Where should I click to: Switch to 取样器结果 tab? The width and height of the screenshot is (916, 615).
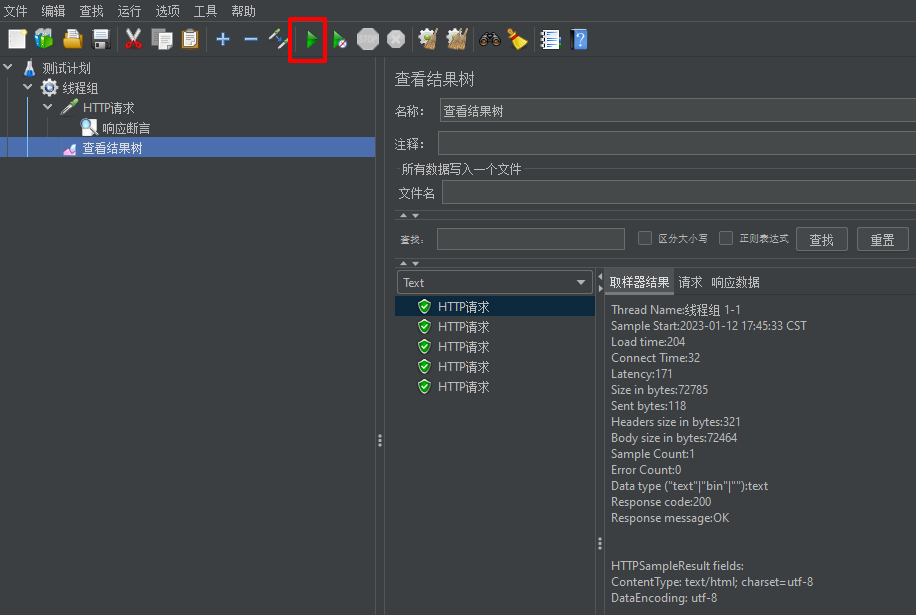click(x=639, y=282)
